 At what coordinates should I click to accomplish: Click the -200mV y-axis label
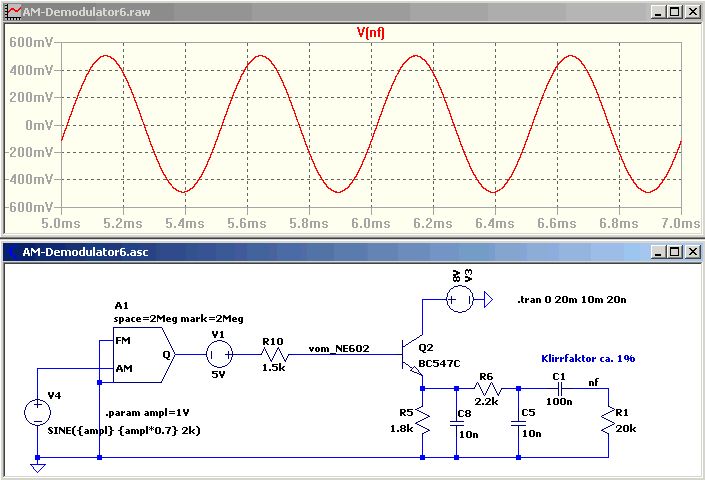[29, 152]
